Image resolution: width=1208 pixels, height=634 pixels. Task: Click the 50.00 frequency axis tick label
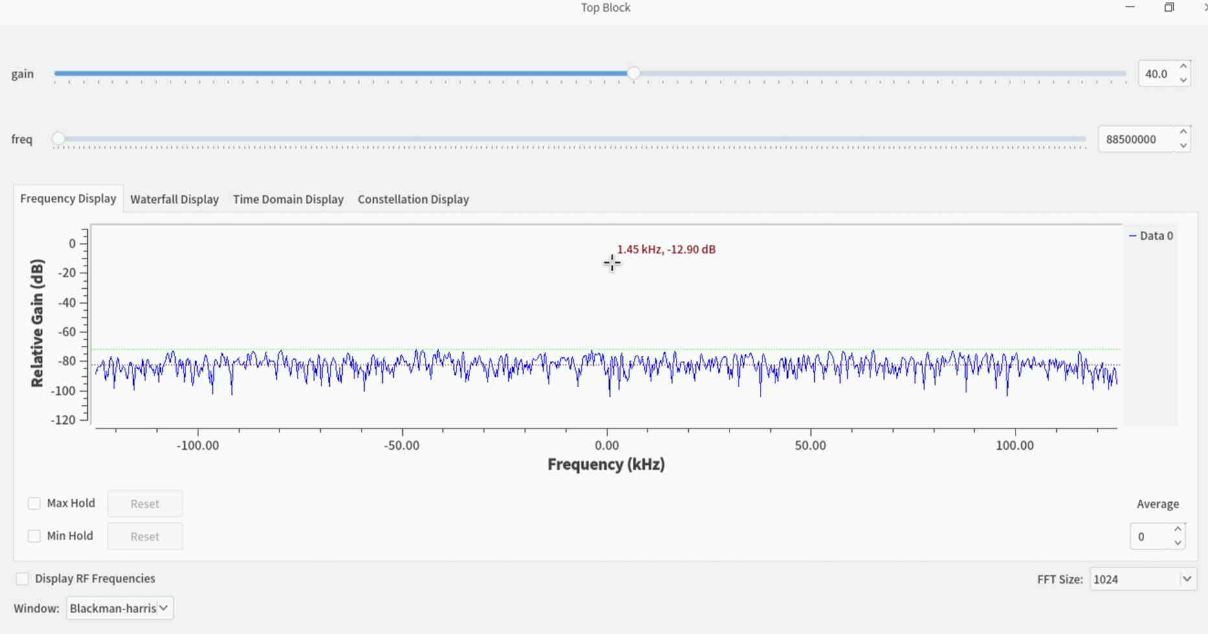point(811,445)
